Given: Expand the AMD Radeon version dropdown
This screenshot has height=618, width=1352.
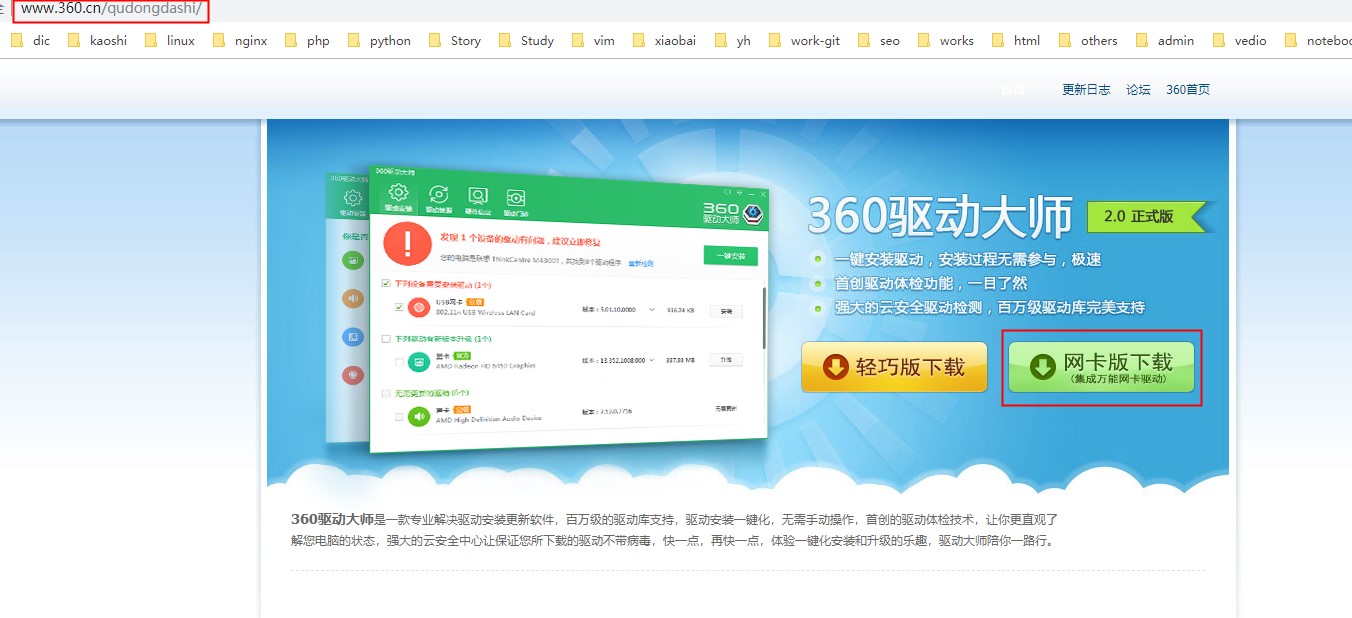Looking at the screenshot, I should pos(653,360).
